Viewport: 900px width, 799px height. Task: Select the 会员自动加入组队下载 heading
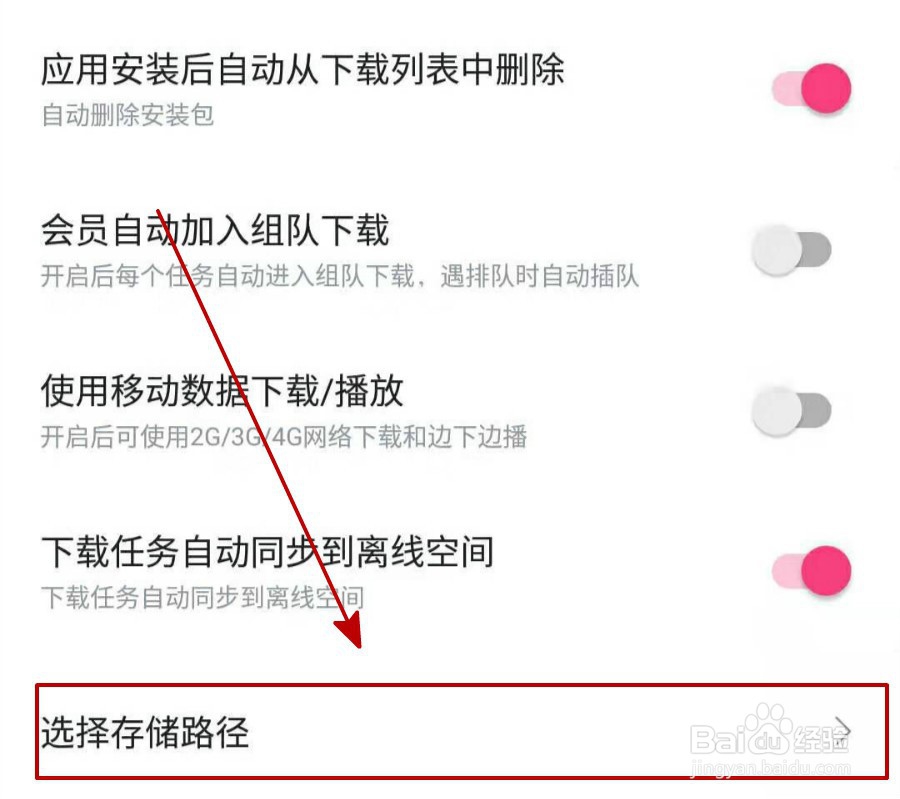215,230
